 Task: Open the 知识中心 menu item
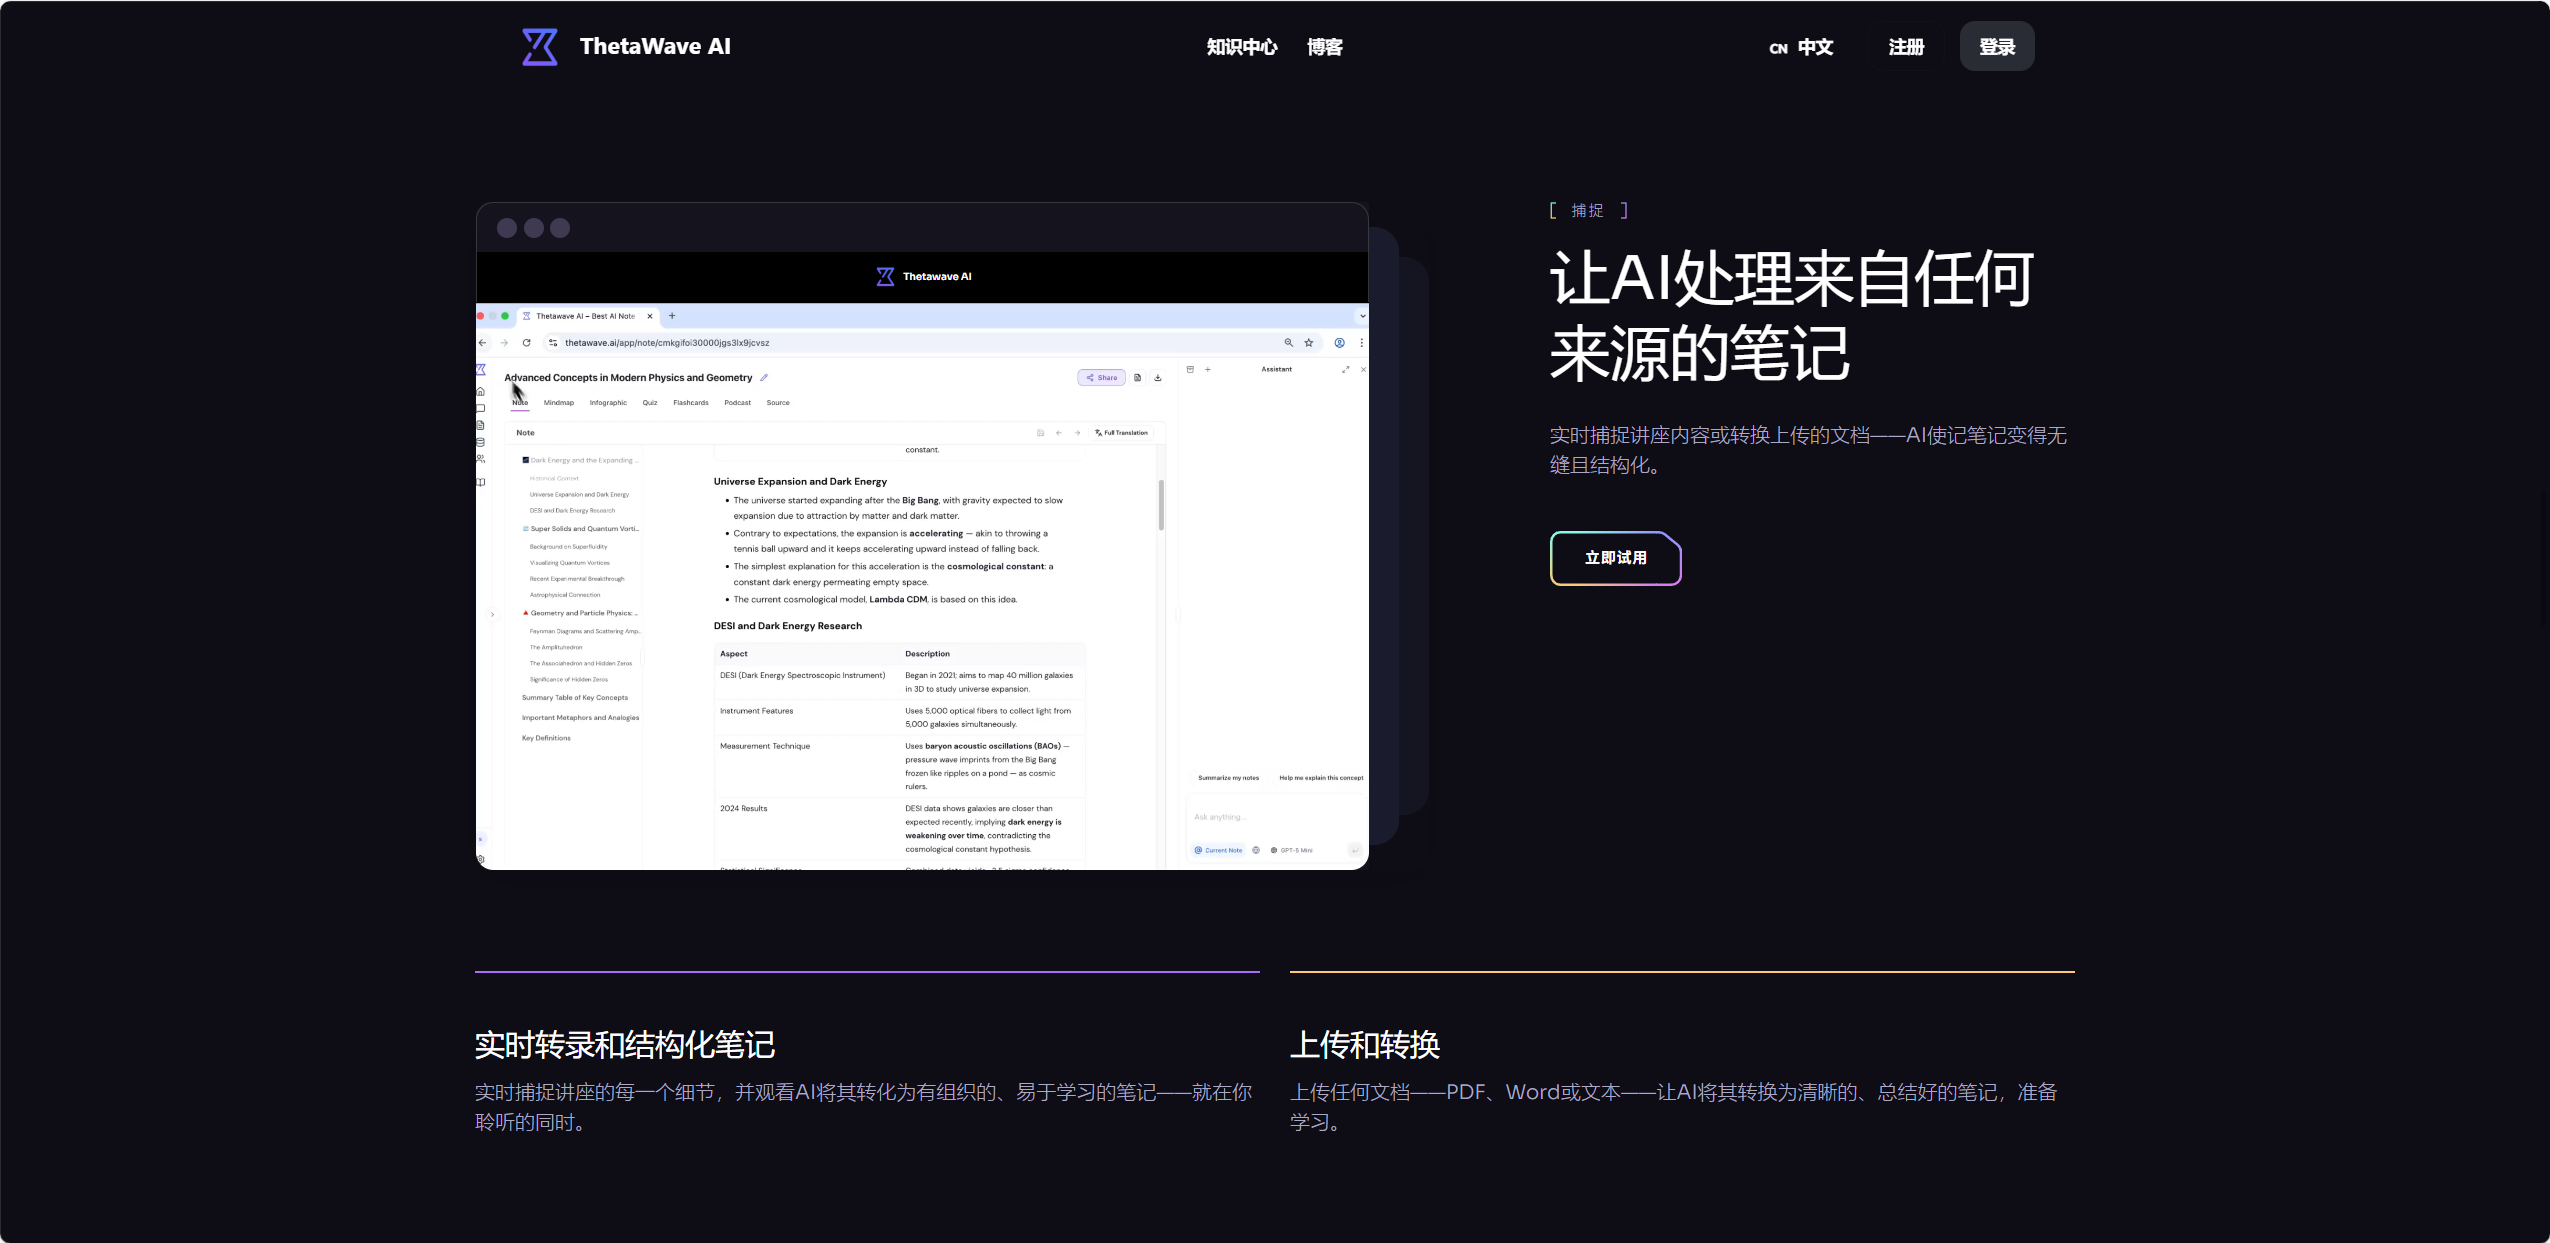pyautogui.click(x=1242, y=47)
